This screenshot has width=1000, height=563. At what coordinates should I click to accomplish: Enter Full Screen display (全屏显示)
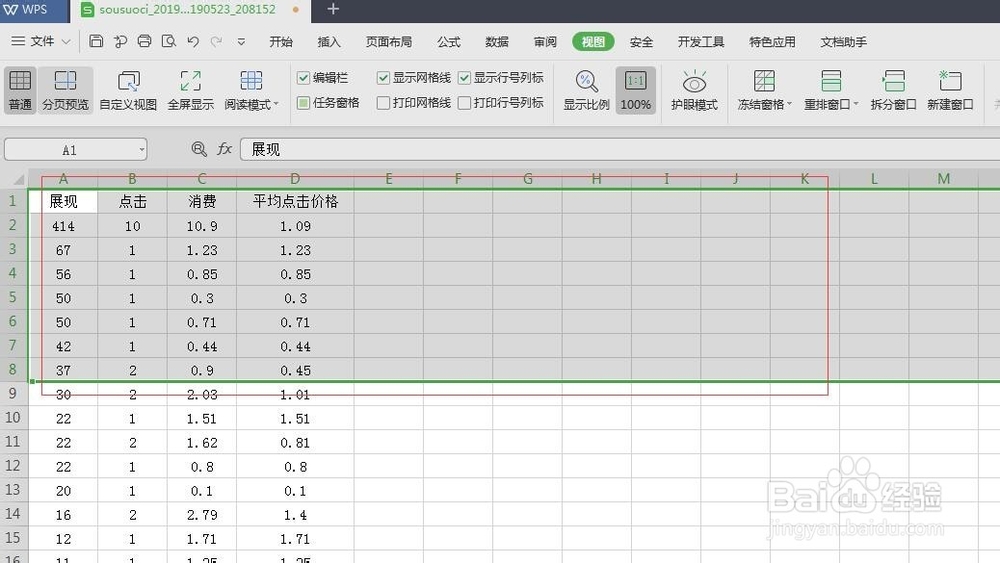coord(190,90)
